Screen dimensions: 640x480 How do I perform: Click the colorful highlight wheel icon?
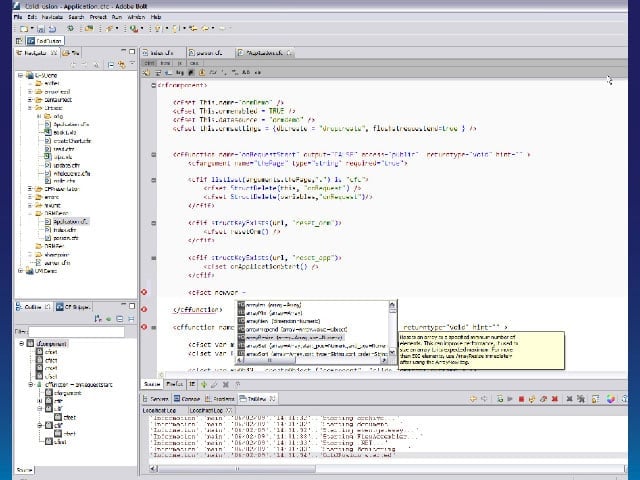[611, 399]
